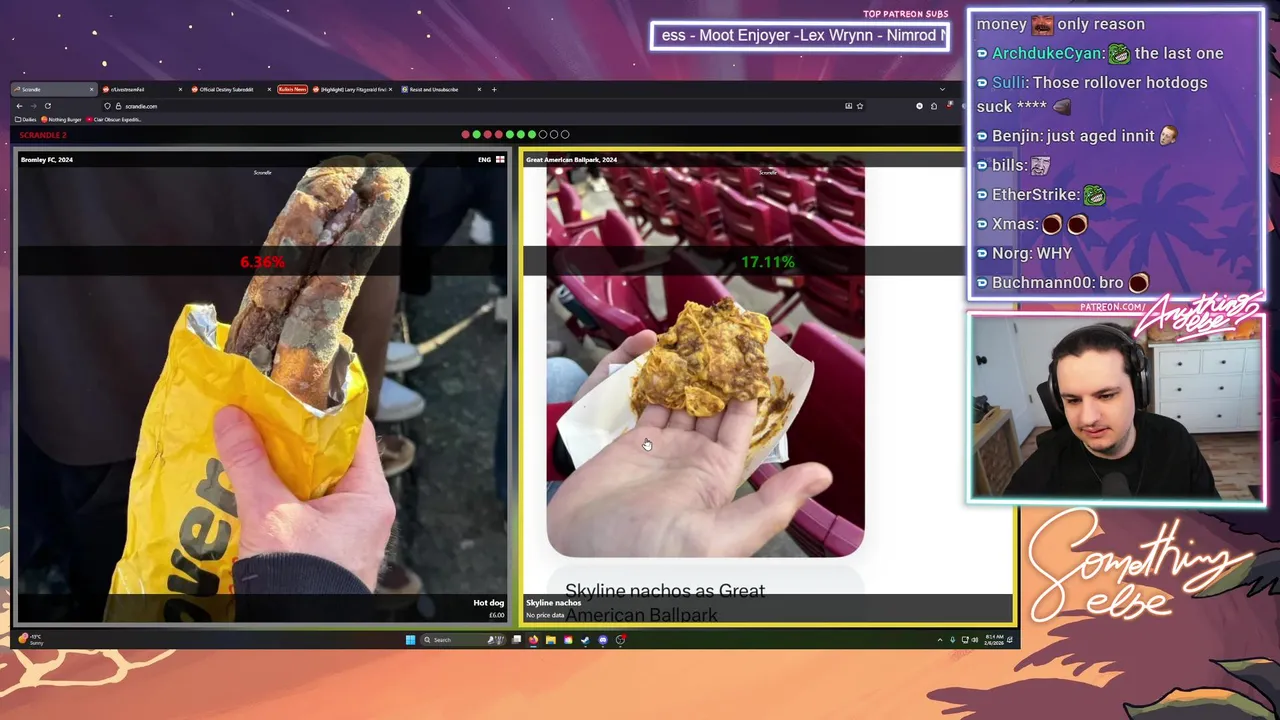Open Steam from the taskbar
This screenshot has width=1280, height=720.
585,639
